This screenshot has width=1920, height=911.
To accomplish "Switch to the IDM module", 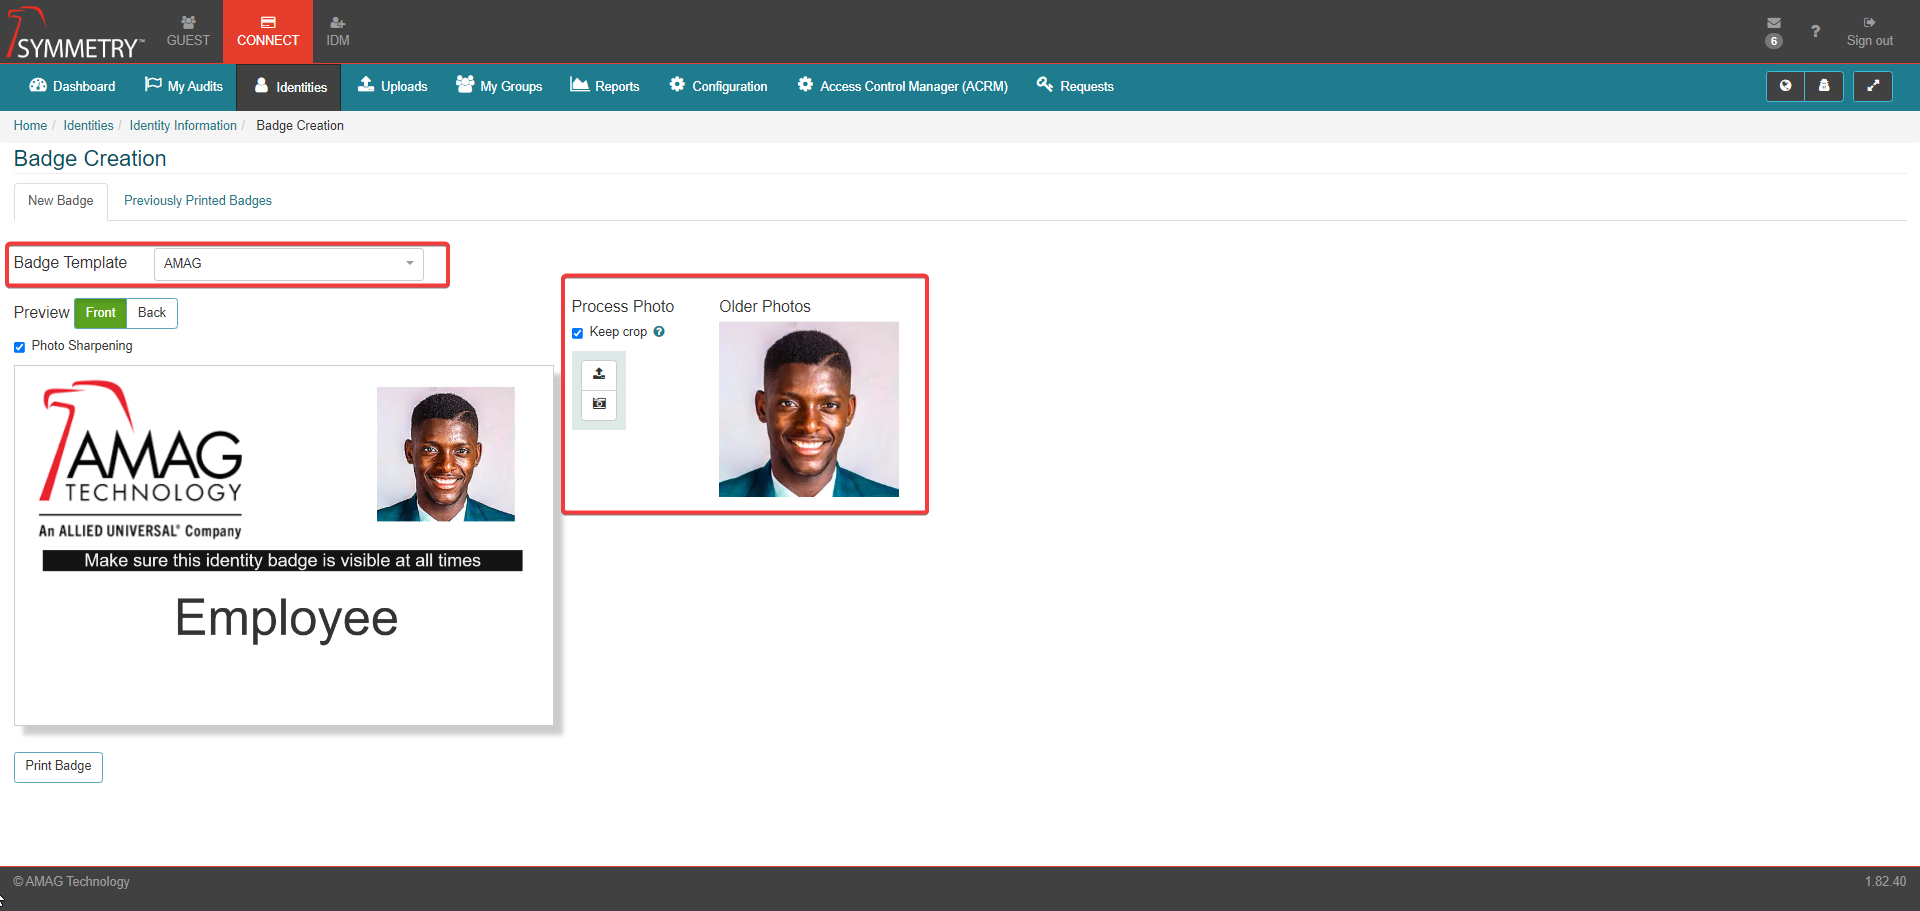I will point(338,31).
